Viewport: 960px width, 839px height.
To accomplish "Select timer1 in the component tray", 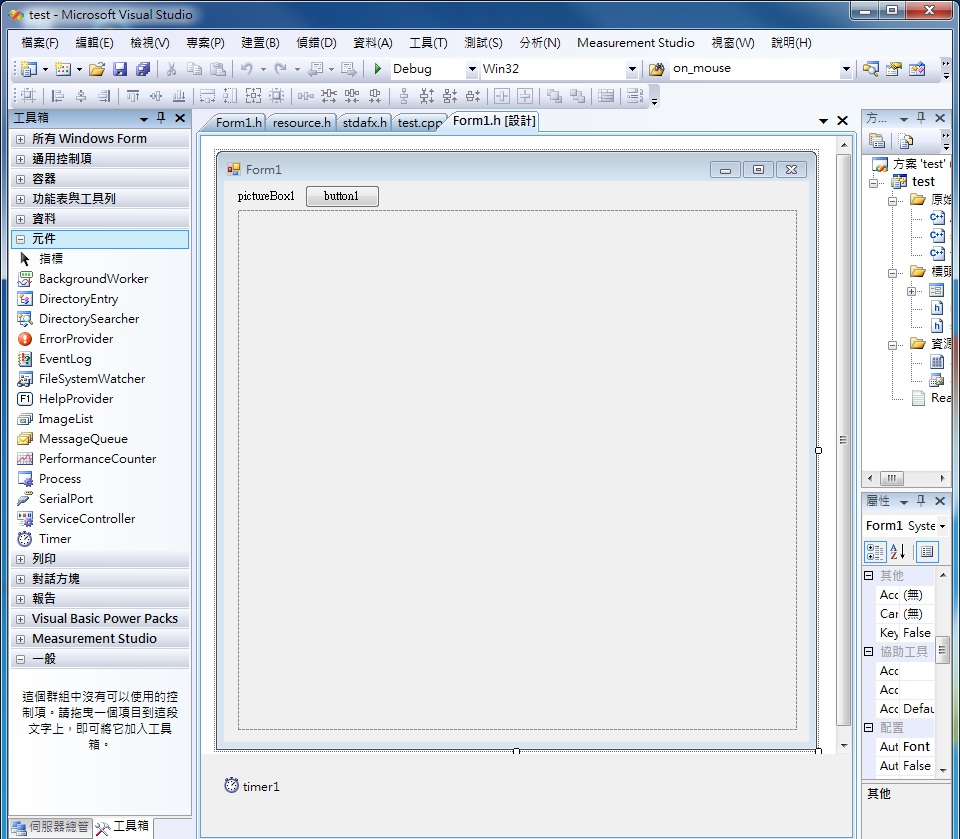I will (x=252, y=787).
